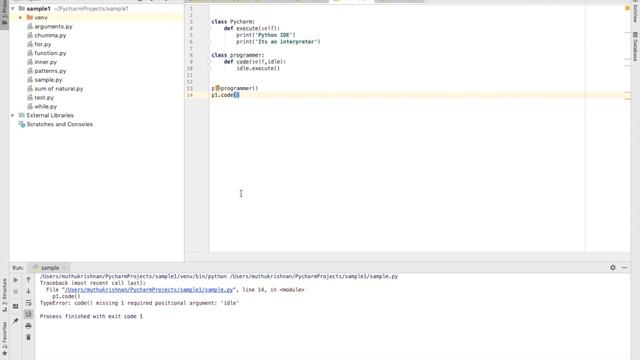This screenshot has width=640, height=360.
Task: Toggle Scroll to End in Run console
Action: click(x=28, y=314)
